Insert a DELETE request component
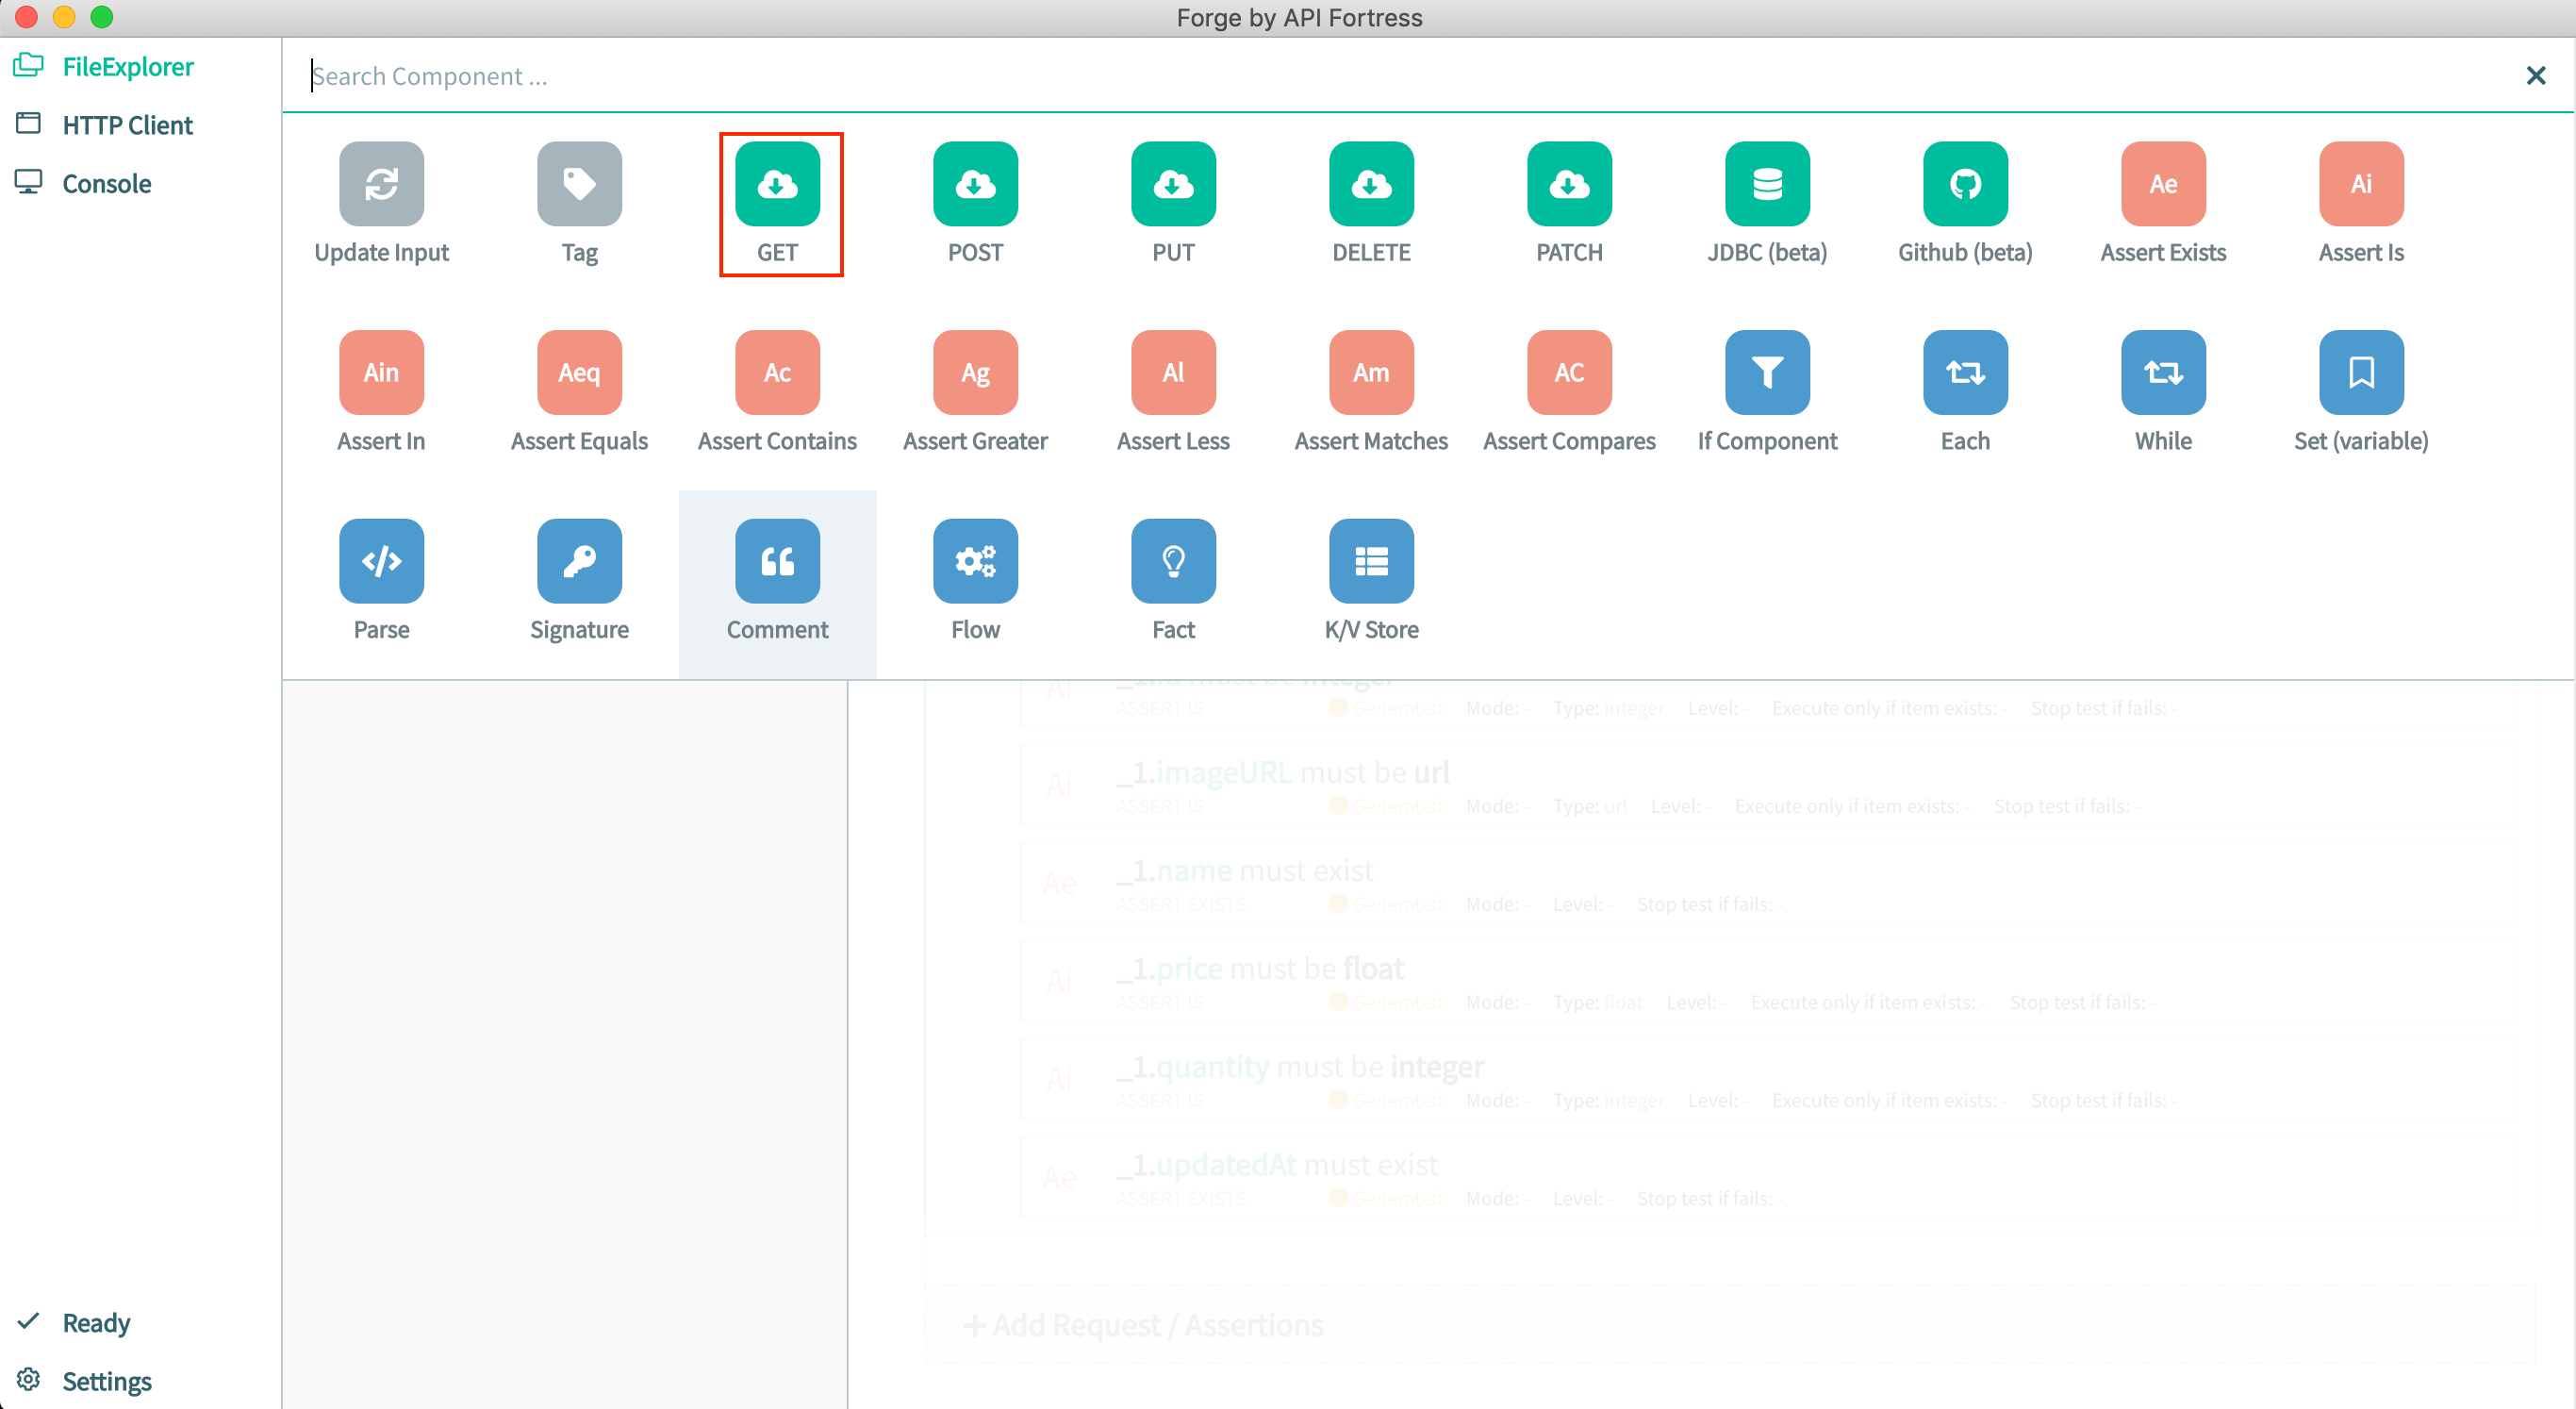2576x1409 pixels. pos(1370,200)
